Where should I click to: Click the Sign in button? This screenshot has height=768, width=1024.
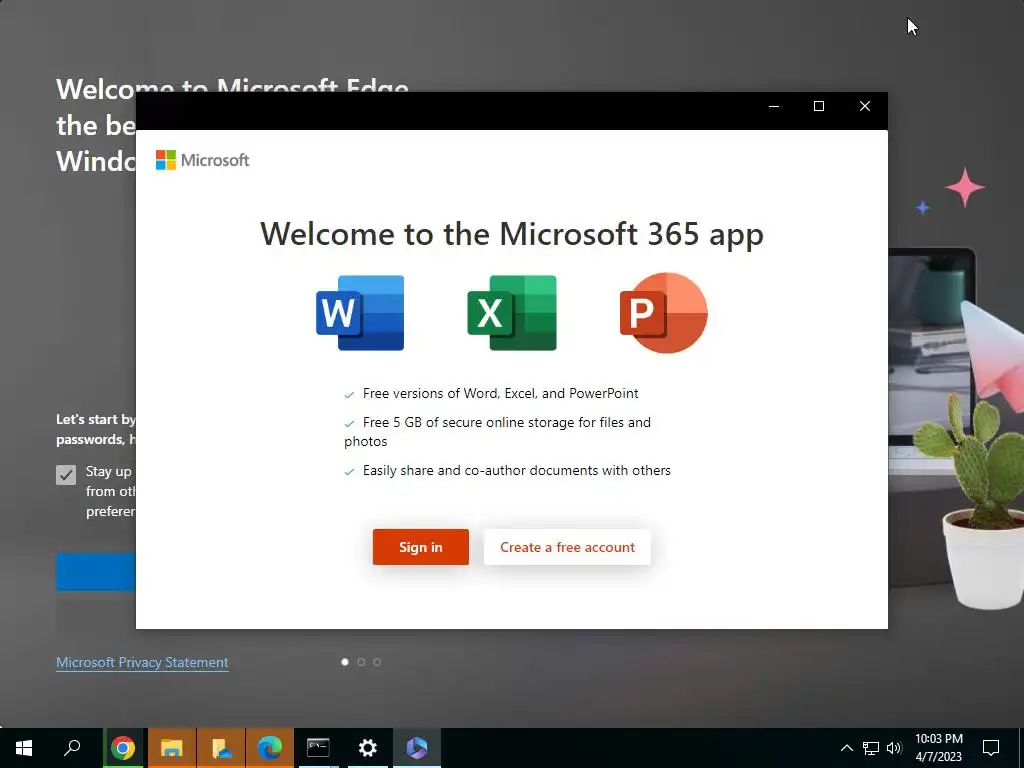tap(421, 547)
